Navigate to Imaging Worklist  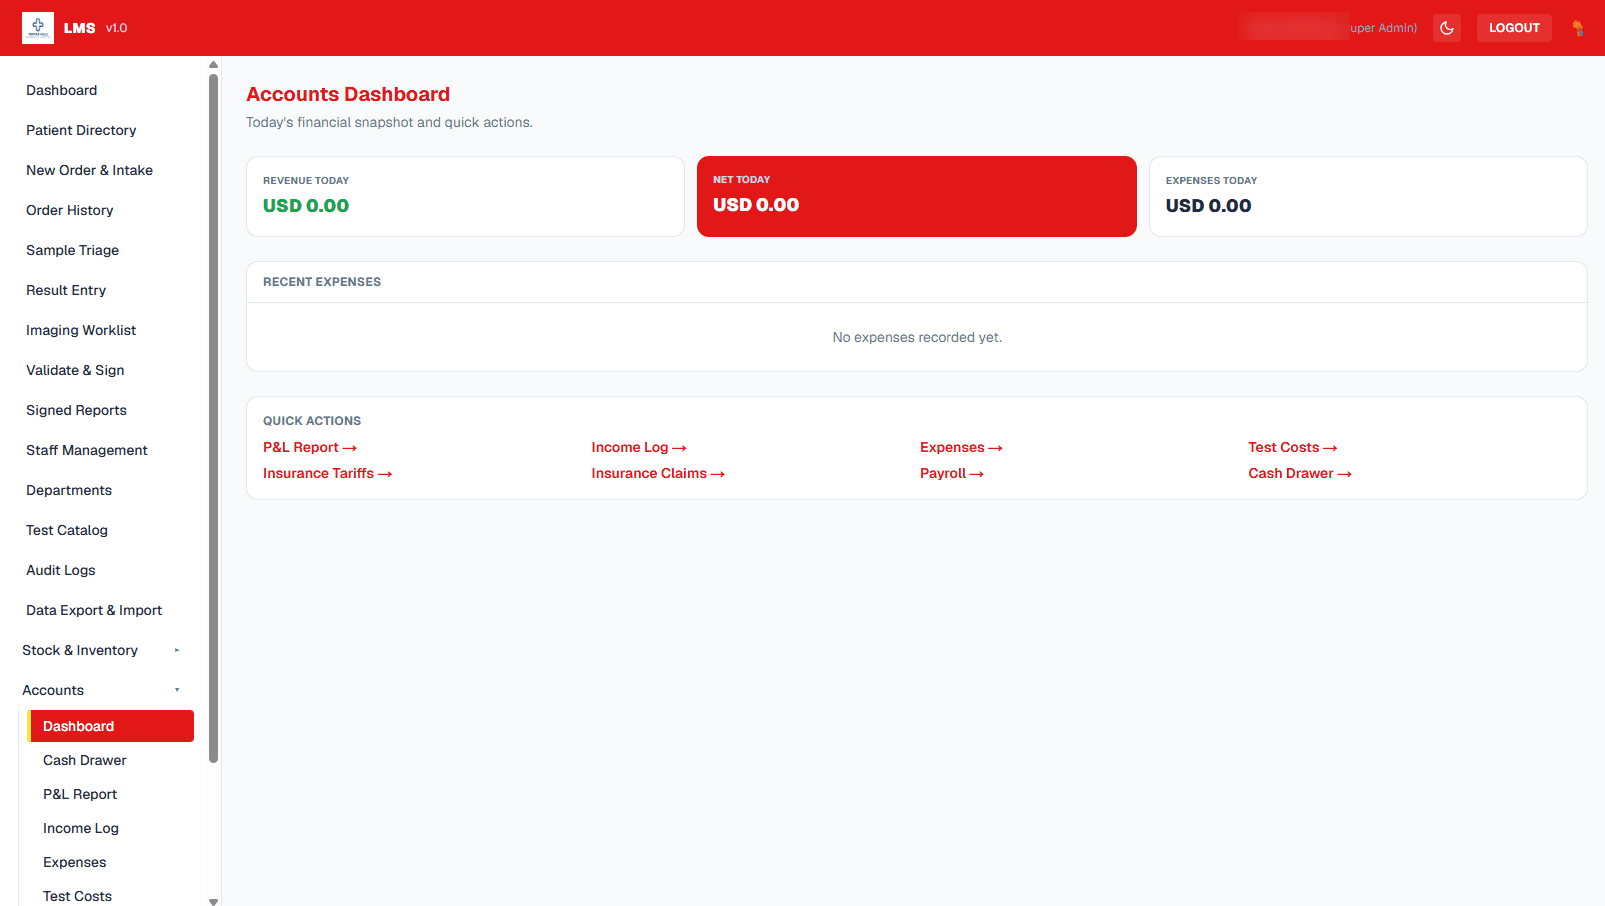click(x=81, y=330)
